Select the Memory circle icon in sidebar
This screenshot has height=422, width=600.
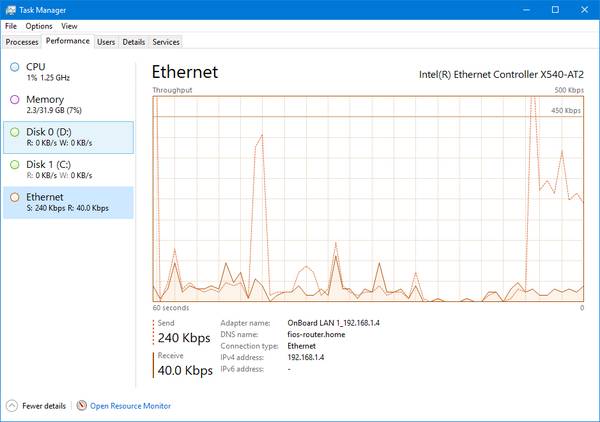pyautogui.click(x=14, y=99)
